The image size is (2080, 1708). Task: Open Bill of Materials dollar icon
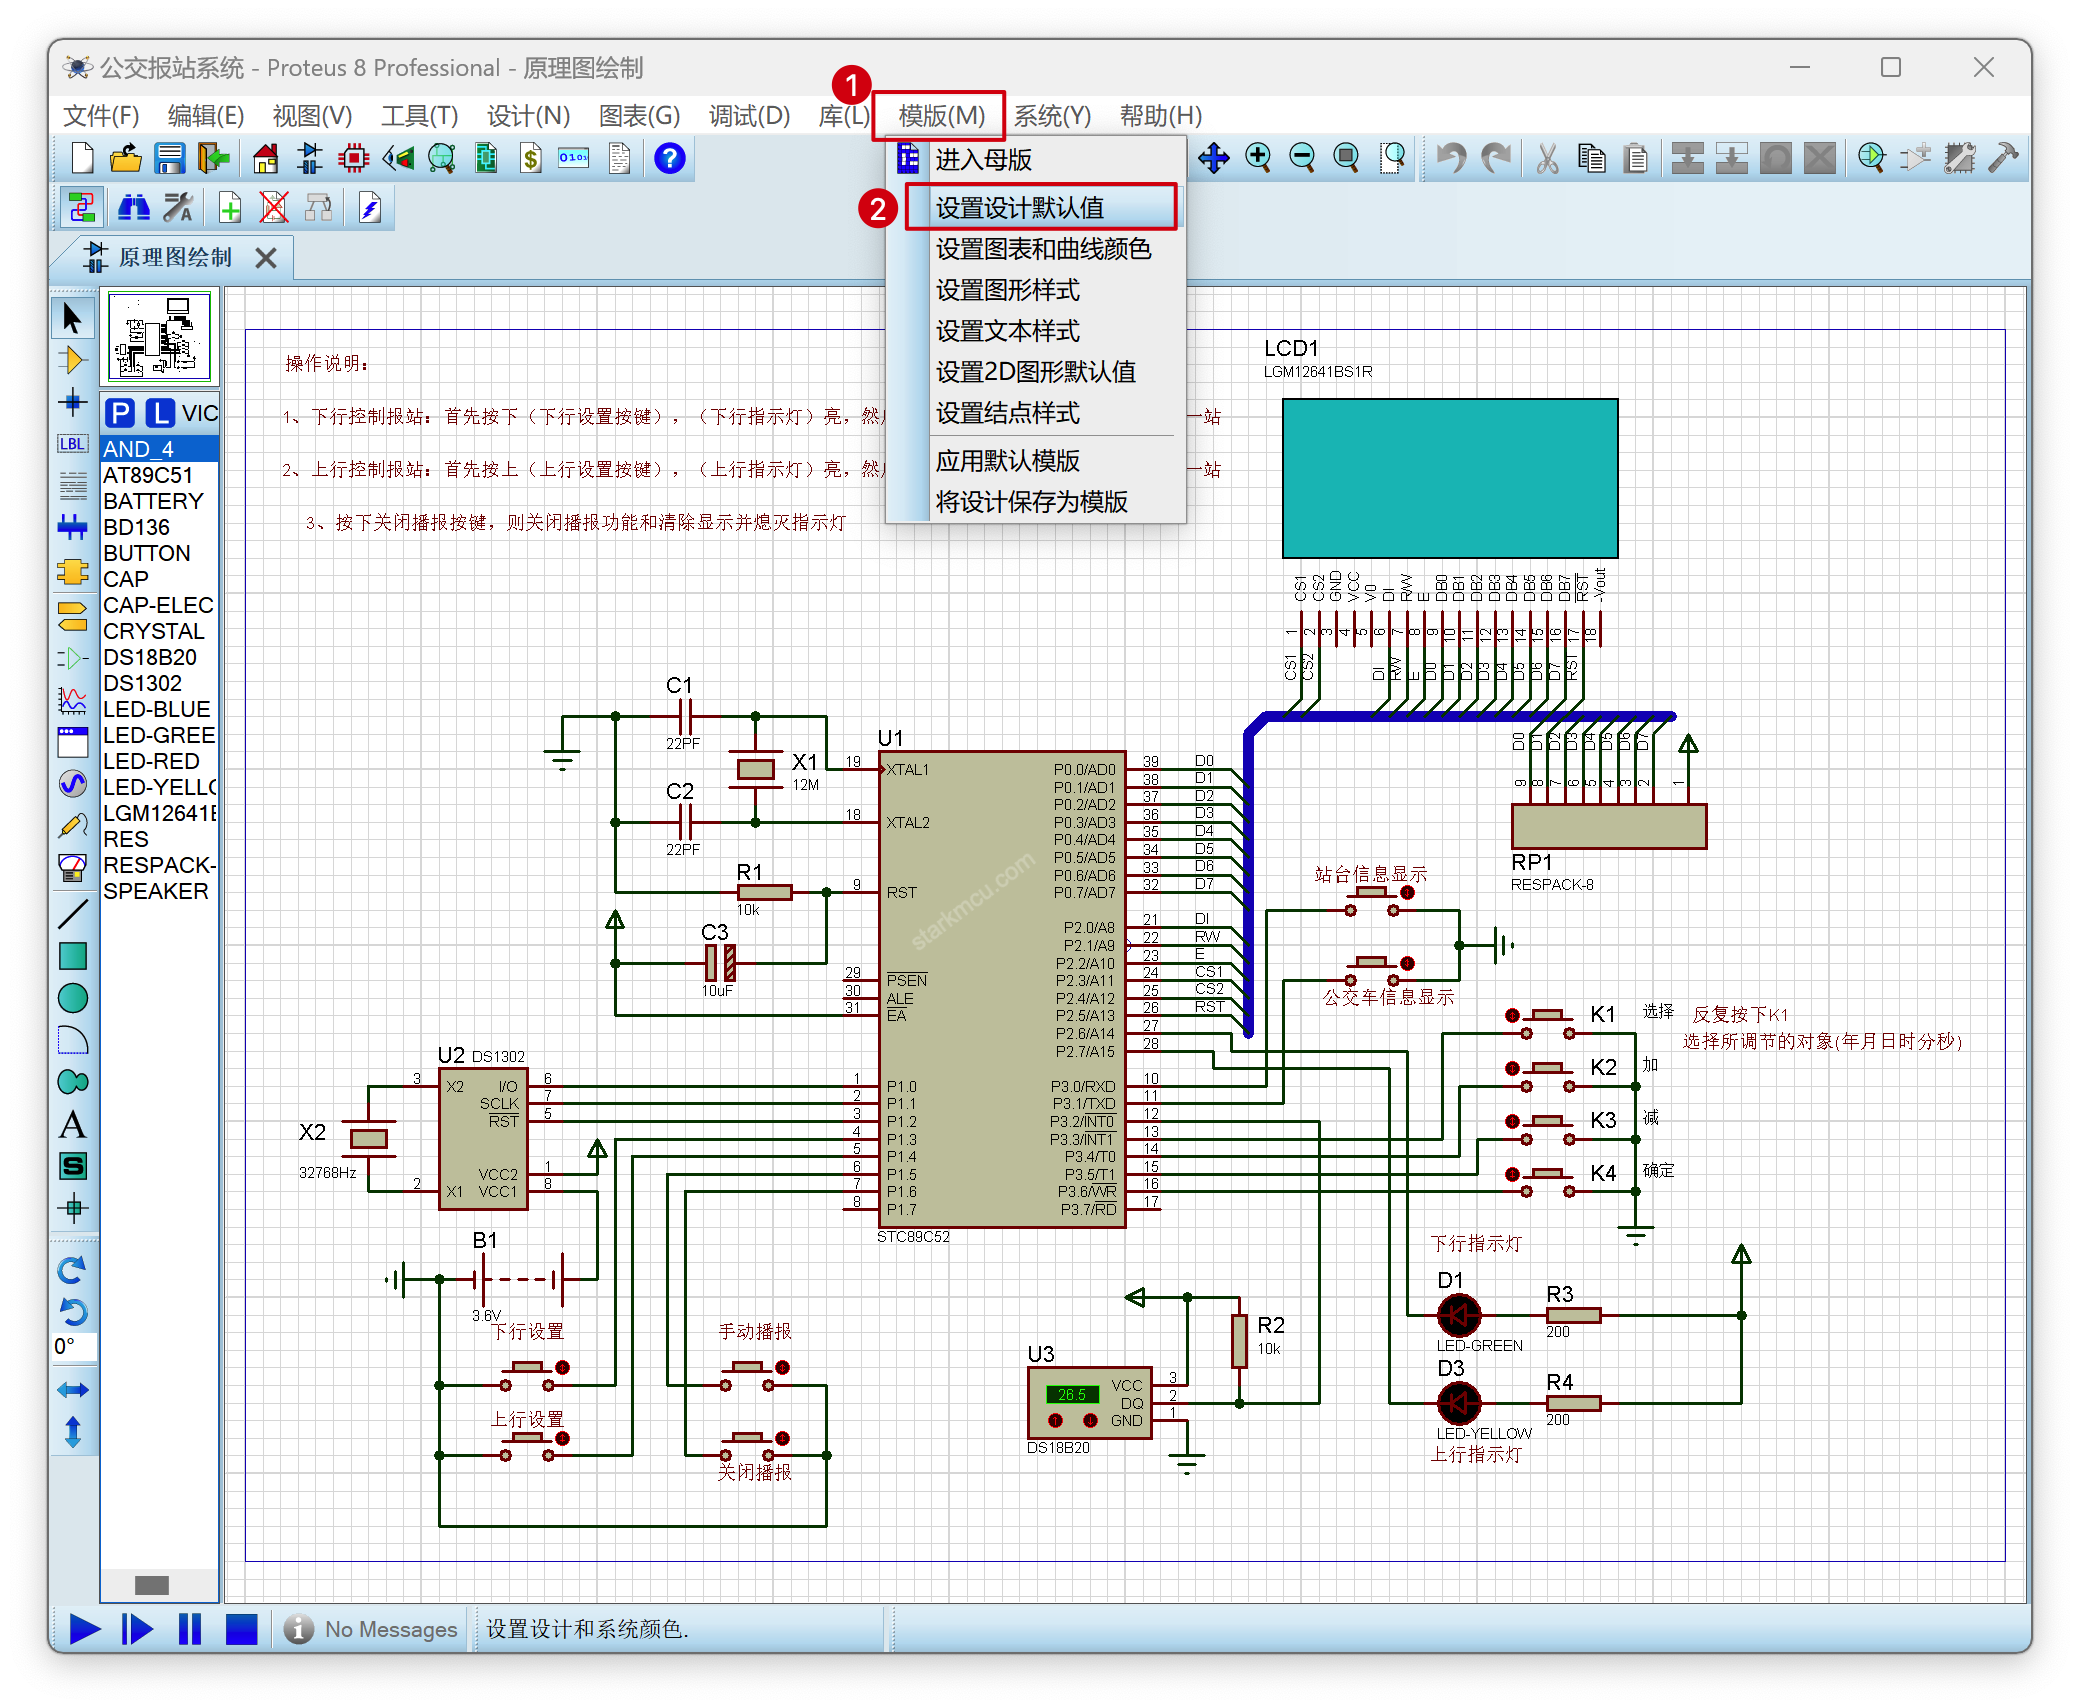[531, 158]
